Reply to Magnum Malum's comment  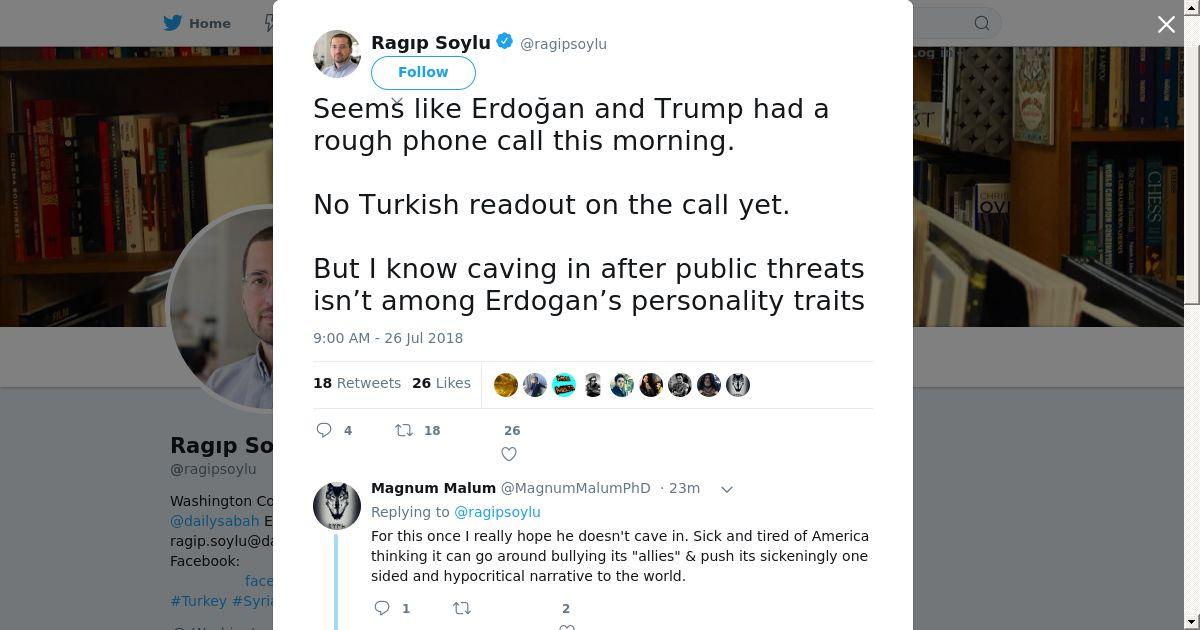(382, 608)
